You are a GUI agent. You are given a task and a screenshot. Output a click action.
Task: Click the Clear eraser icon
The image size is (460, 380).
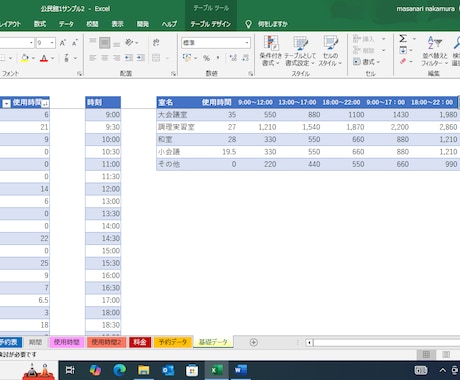point(403,61)
